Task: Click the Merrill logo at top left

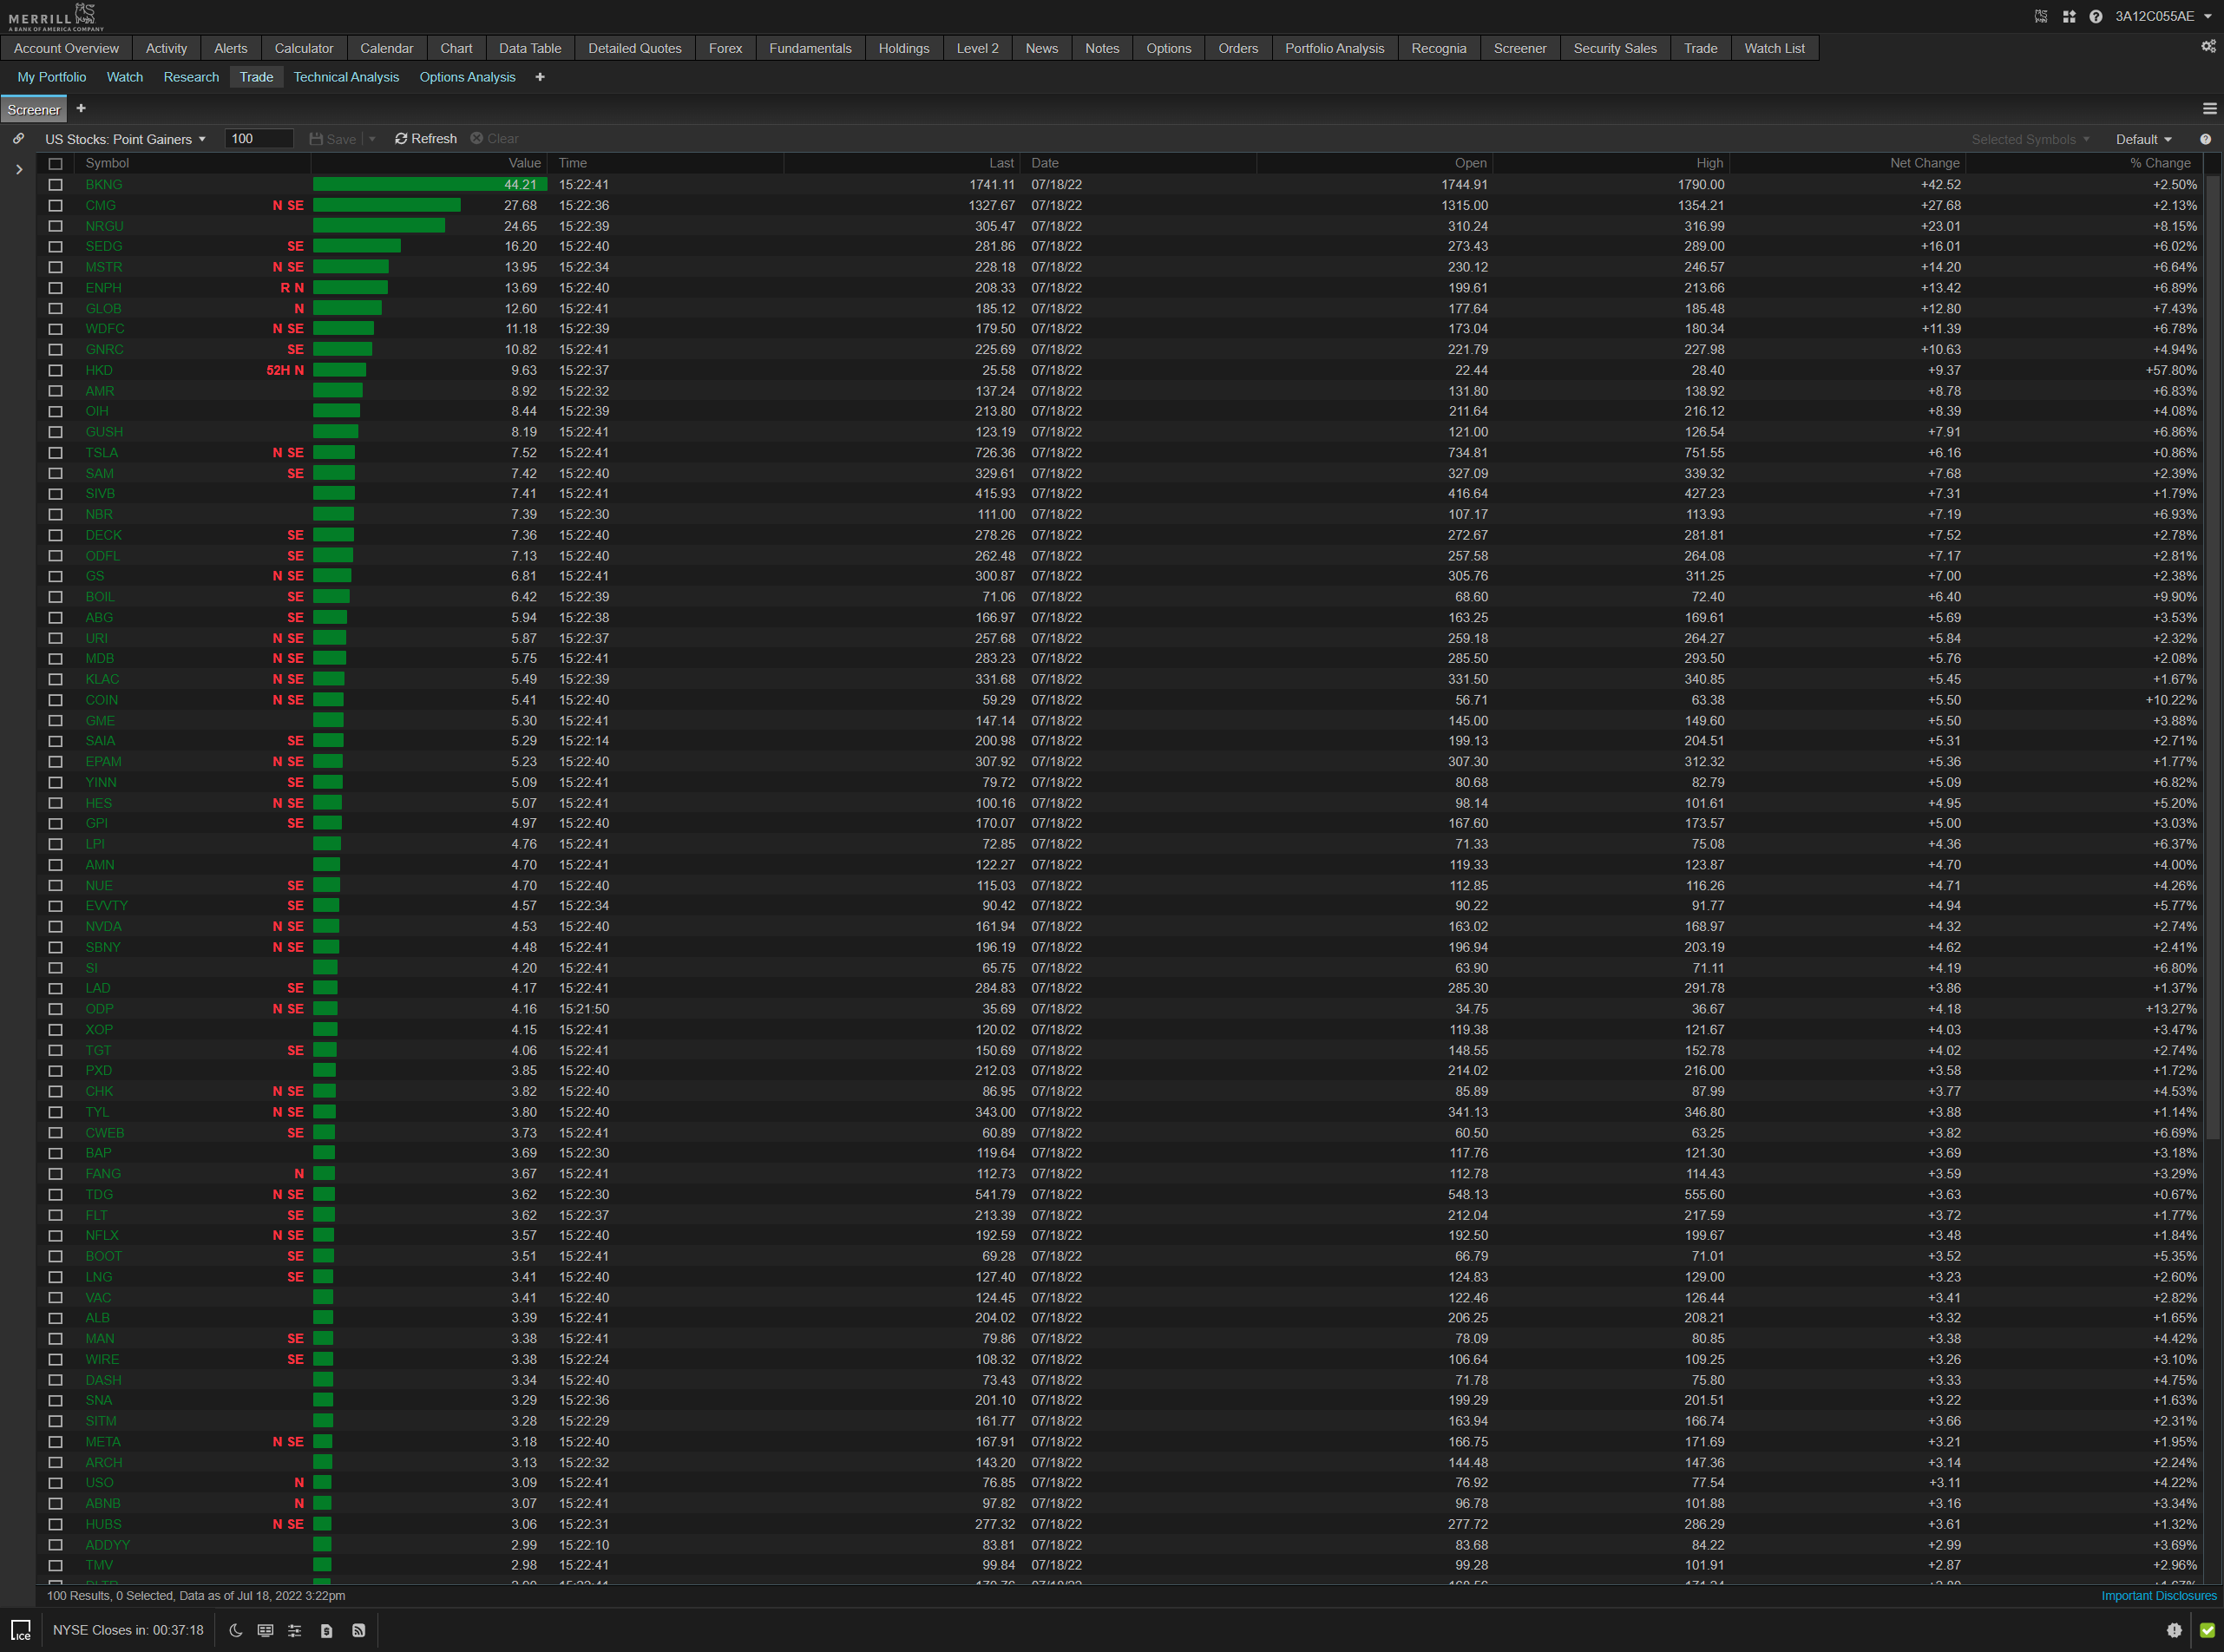Action: 56,16
